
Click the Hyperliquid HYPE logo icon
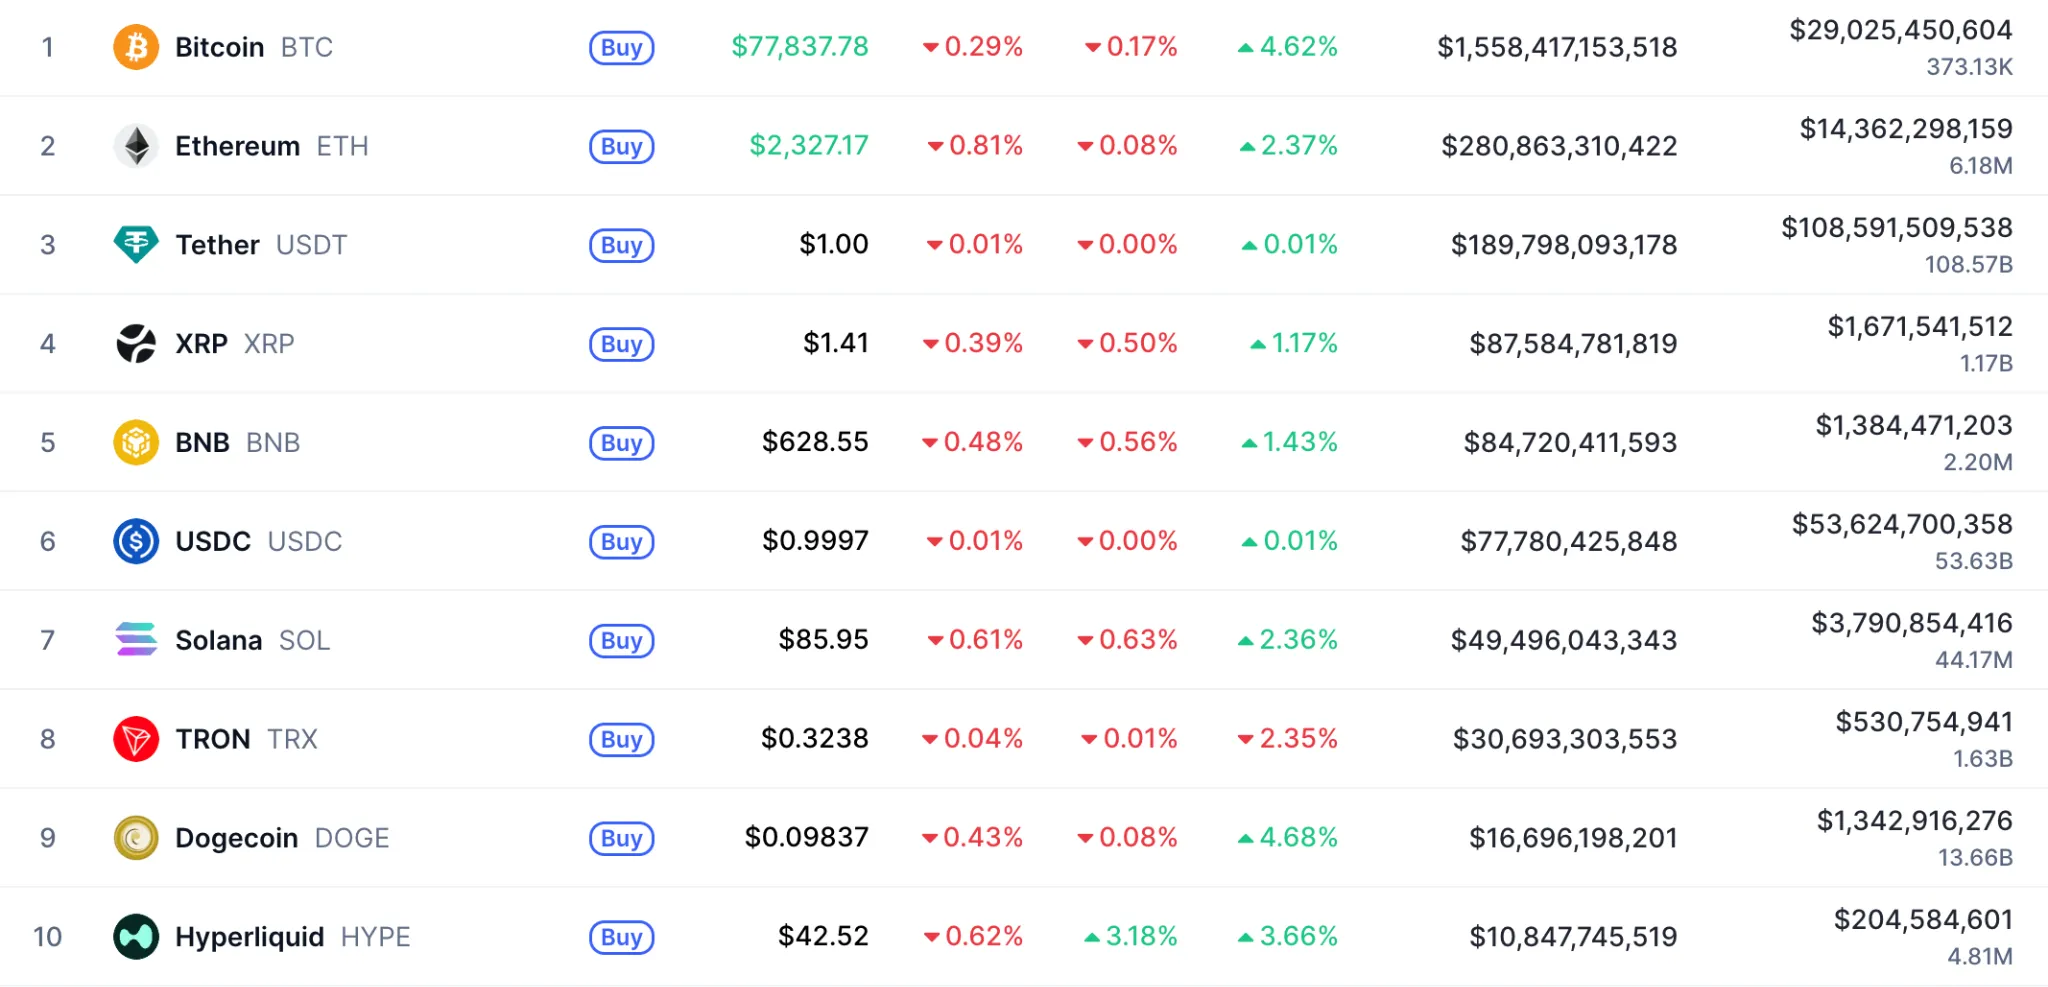coord(136,937)
